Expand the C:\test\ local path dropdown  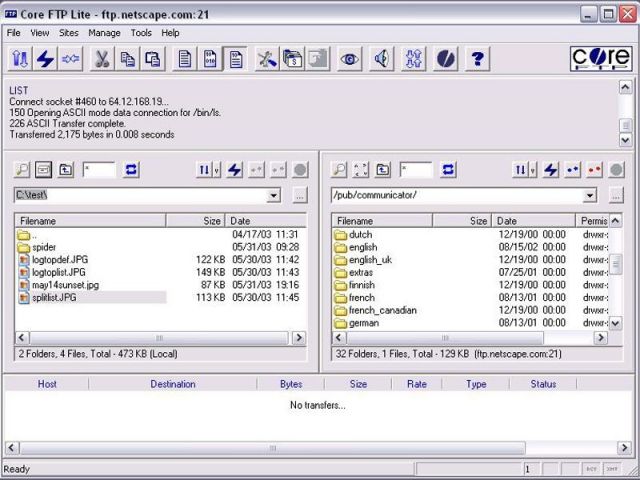coord(273,196)
